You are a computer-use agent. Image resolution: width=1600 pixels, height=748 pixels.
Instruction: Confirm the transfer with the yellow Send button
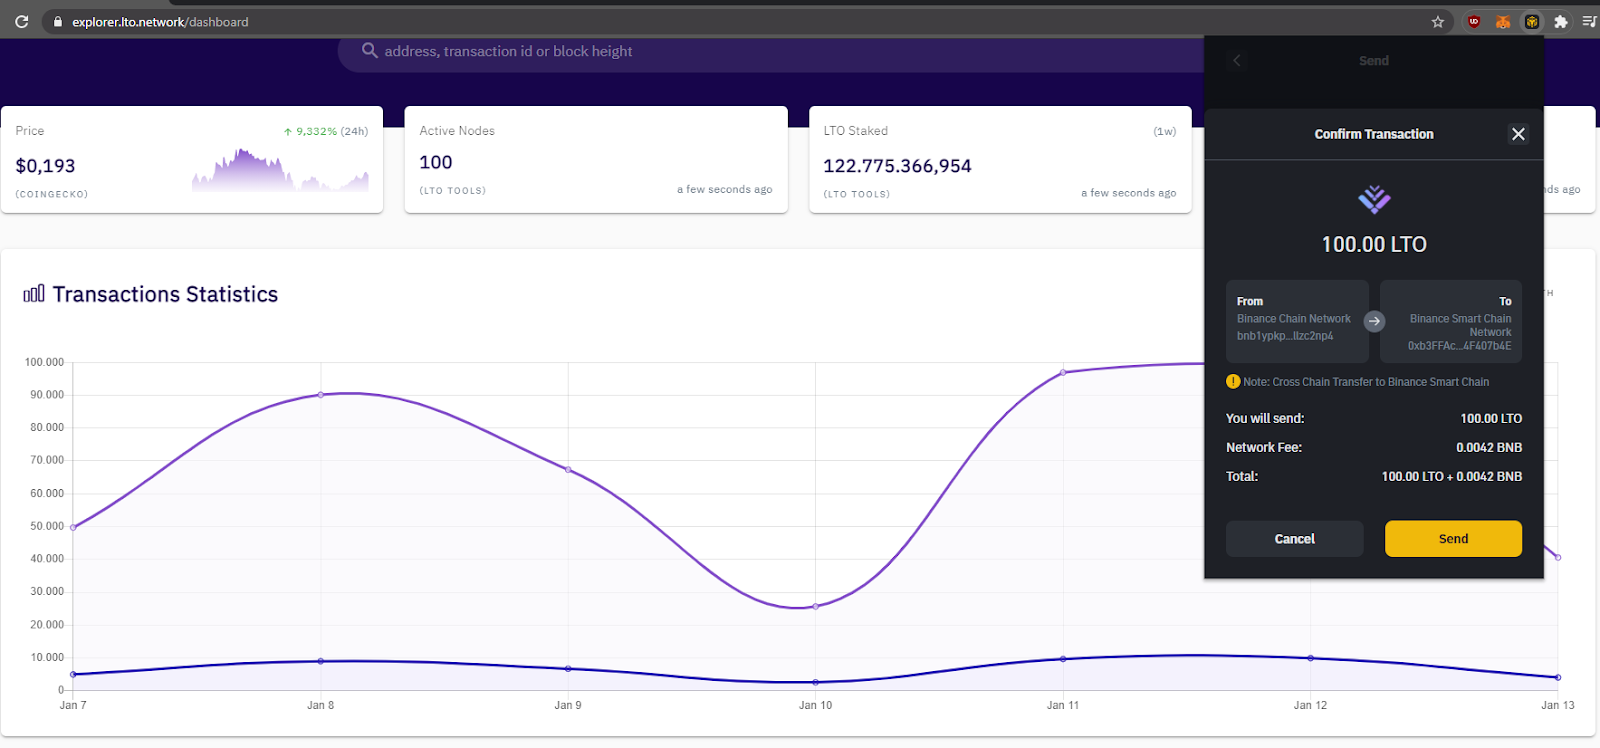[x=1453, y=538]
